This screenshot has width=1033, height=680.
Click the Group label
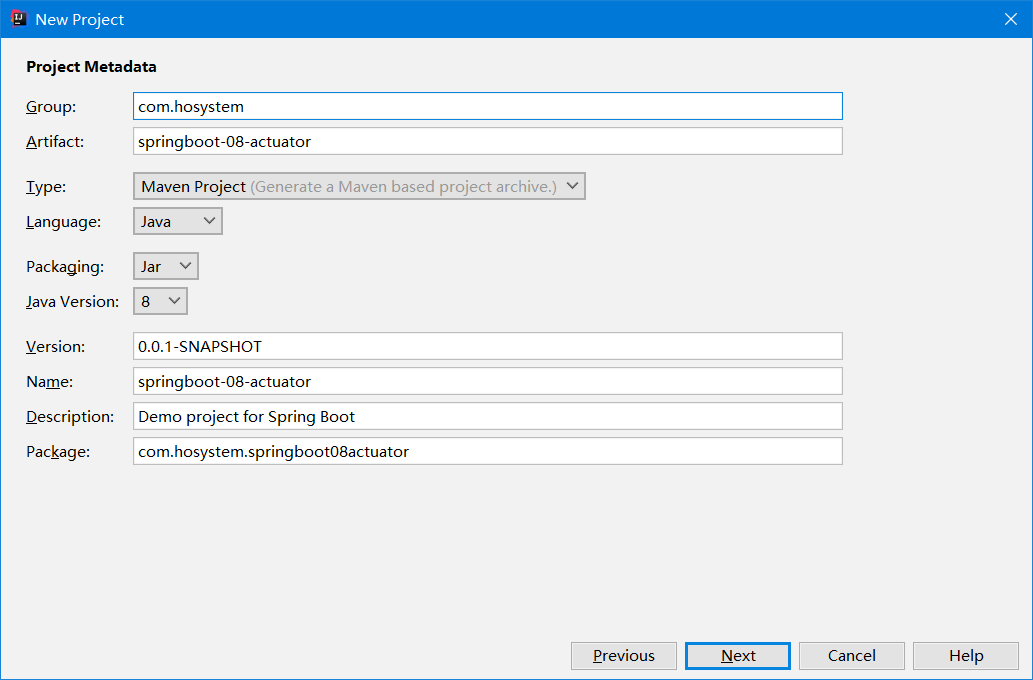pos(51,107)
